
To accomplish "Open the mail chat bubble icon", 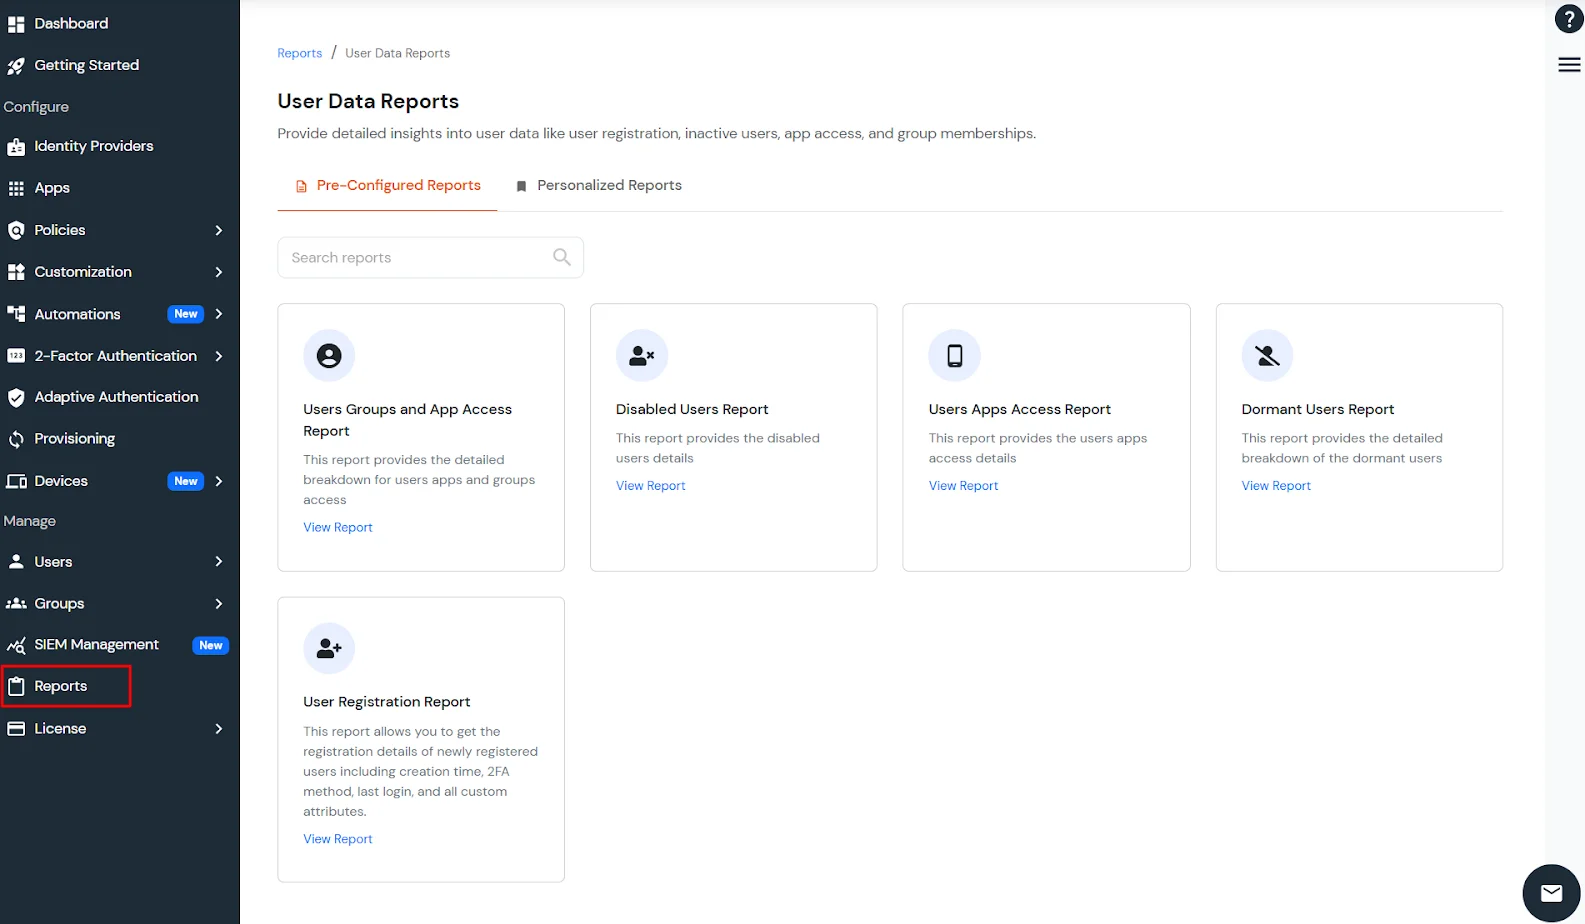I will (1551, 893).
